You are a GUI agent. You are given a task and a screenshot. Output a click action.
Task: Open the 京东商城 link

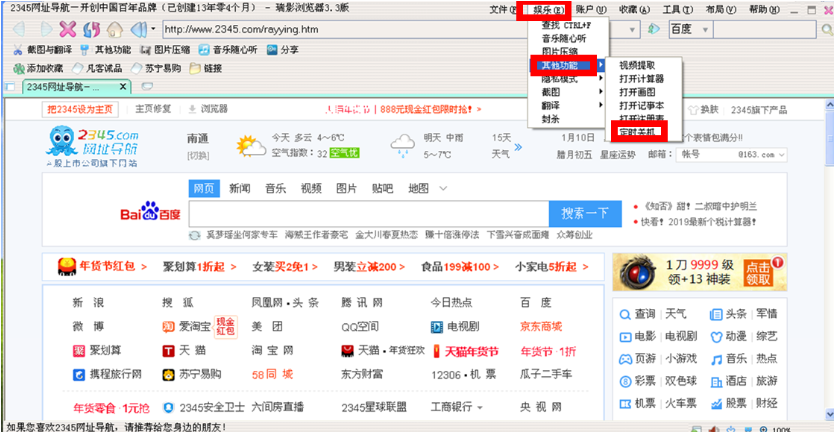[541, 327]
